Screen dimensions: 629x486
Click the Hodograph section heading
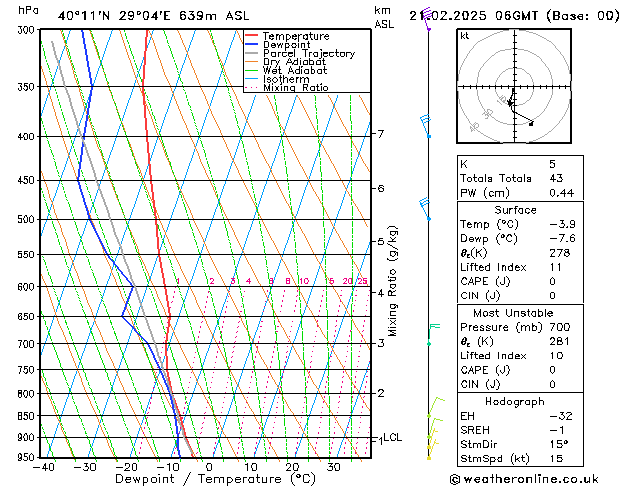click(x=515, y=401)
